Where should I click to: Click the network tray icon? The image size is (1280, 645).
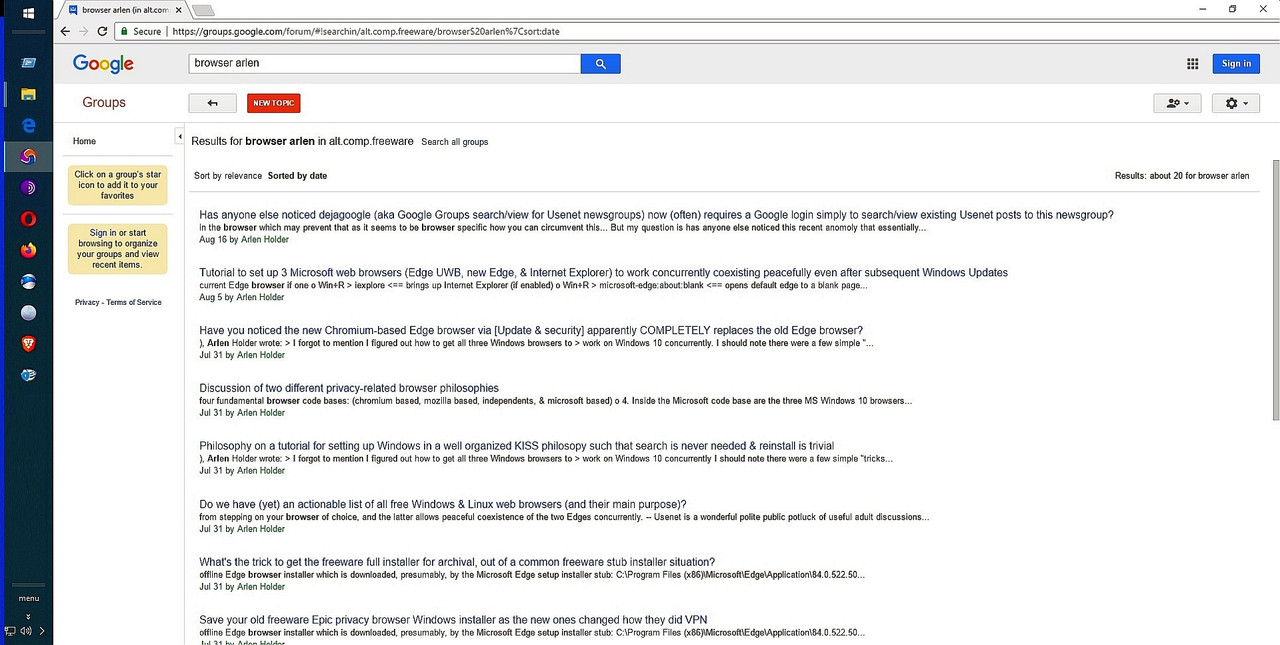[x=10, y=631]
